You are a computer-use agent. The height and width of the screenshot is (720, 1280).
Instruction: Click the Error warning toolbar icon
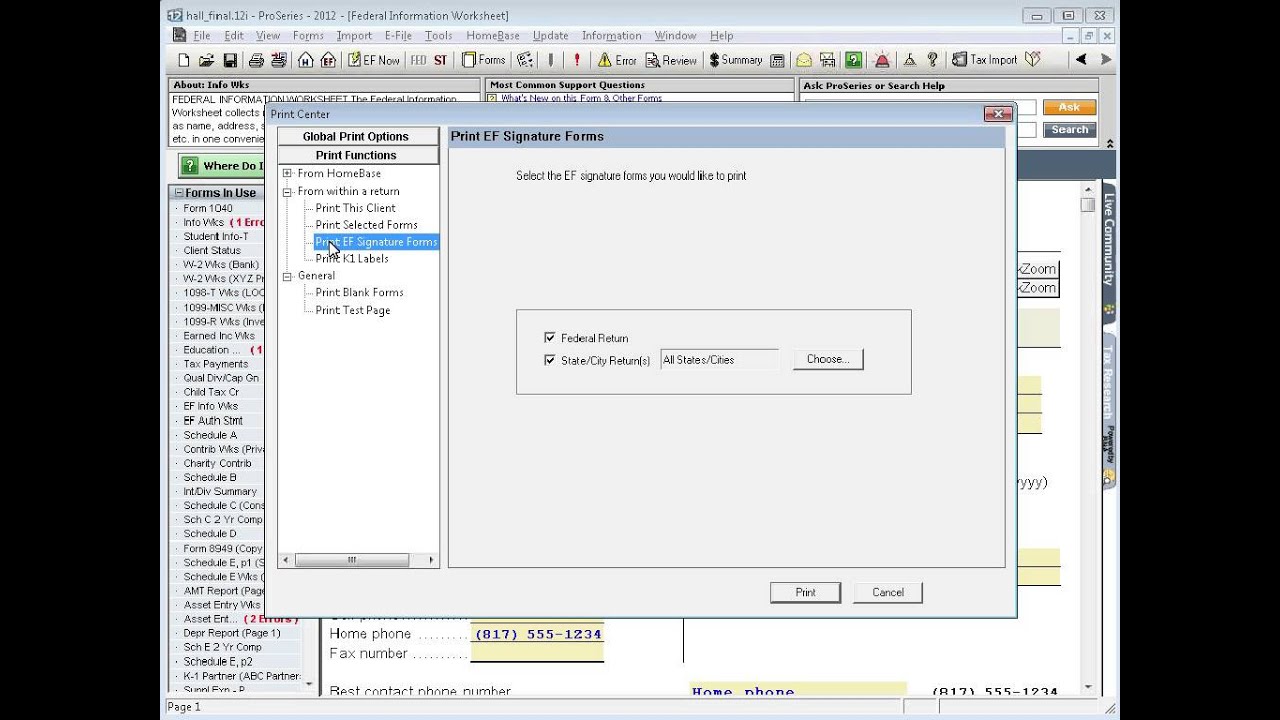point(617,60)
